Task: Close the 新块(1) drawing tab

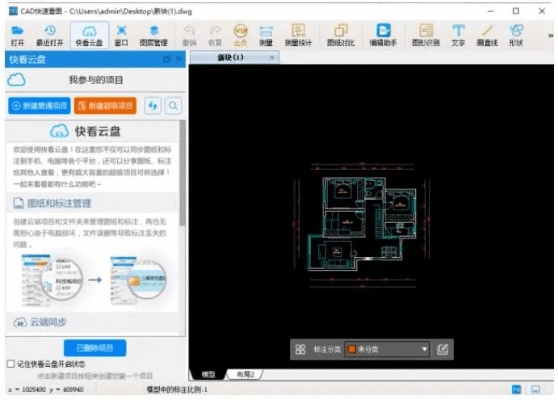Action: pos(272,57)
